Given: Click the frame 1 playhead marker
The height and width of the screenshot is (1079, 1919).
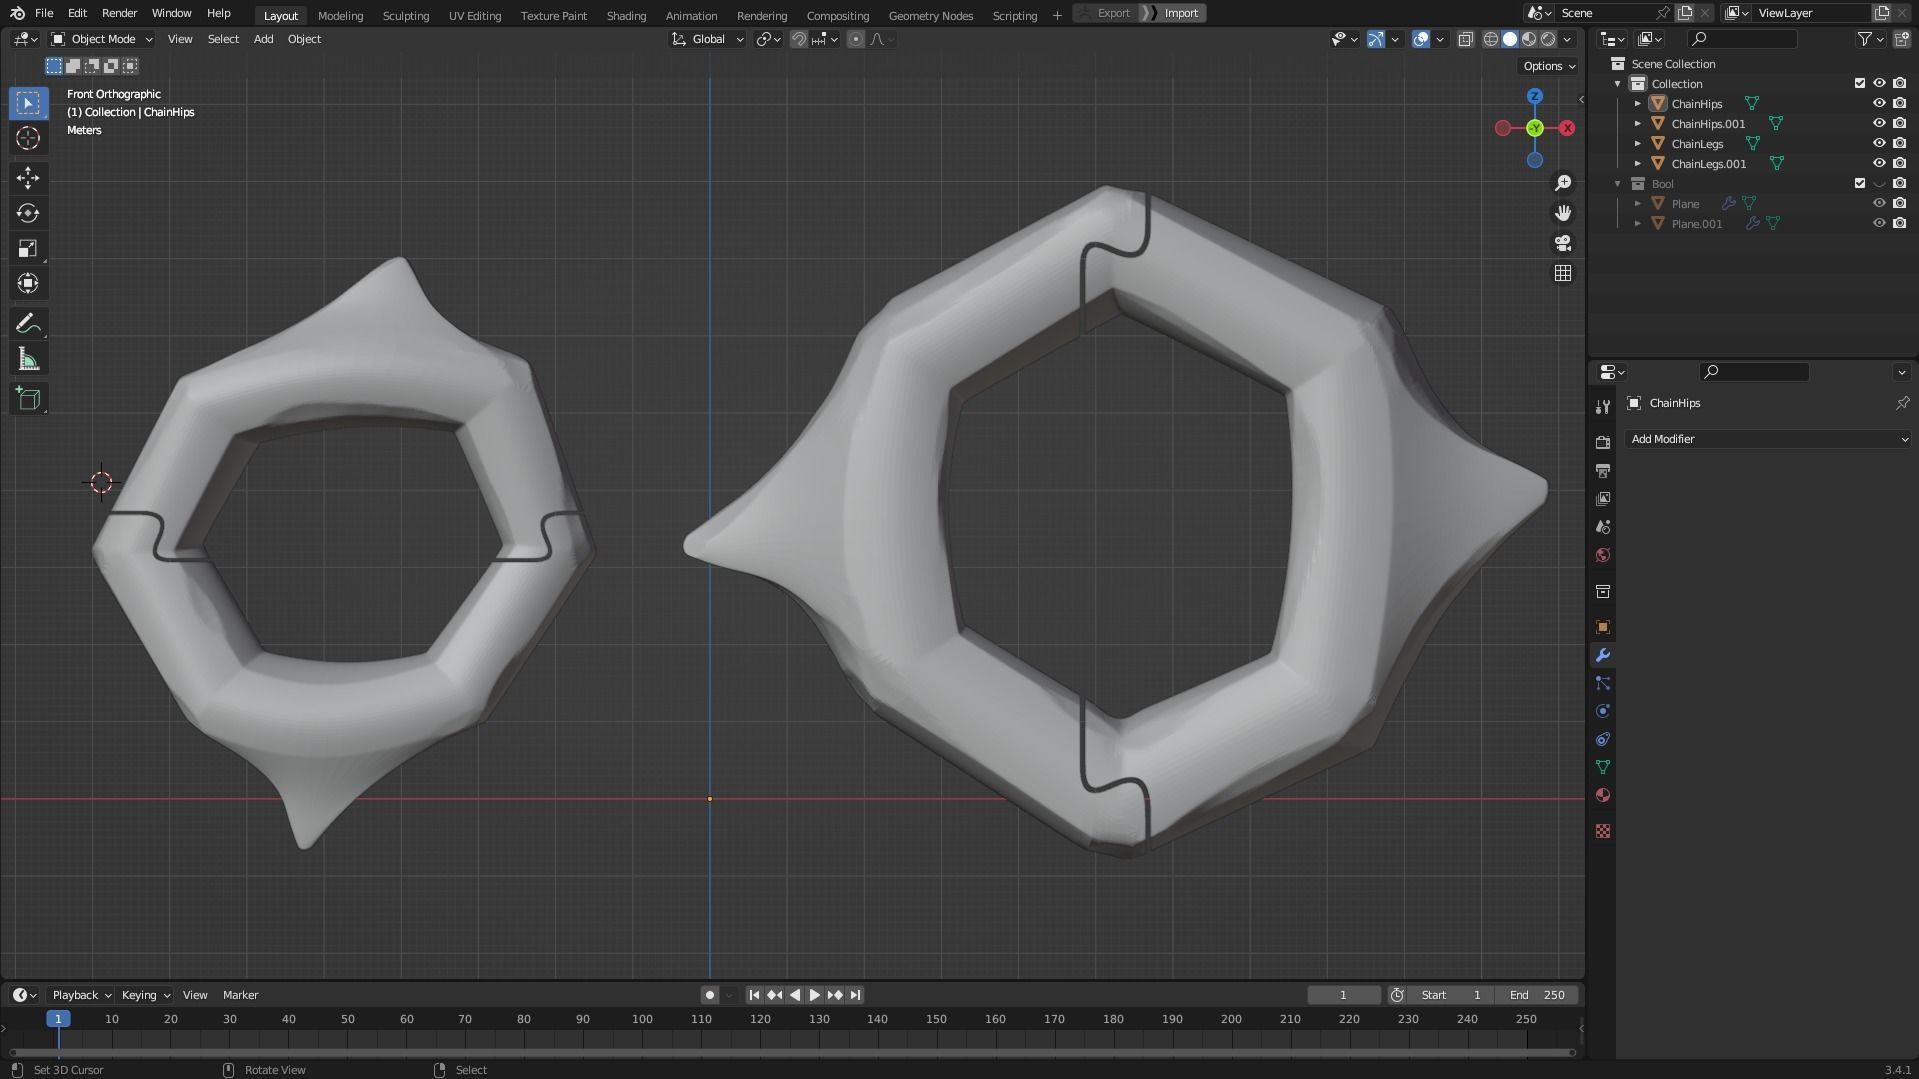Looking at the screenshot, I should click(58, 1019).
